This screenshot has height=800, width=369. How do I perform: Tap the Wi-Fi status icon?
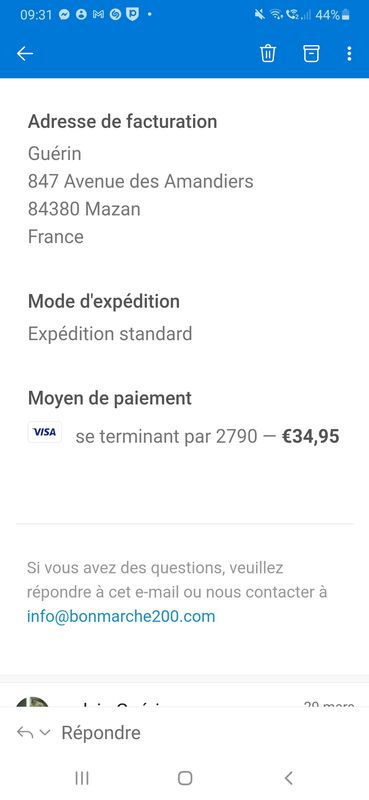276,15
